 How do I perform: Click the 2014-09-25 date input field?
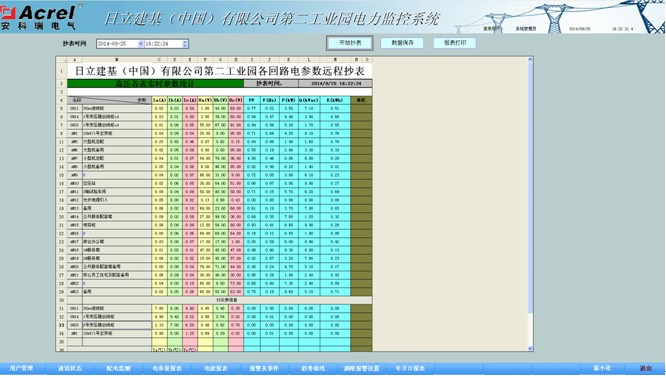tap(117, 44)
